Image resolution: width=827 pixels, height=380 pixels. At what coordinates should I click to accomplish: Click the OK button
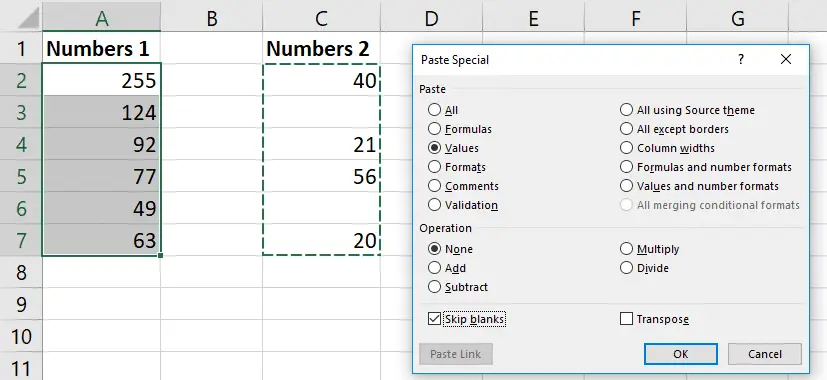(680, 354)
